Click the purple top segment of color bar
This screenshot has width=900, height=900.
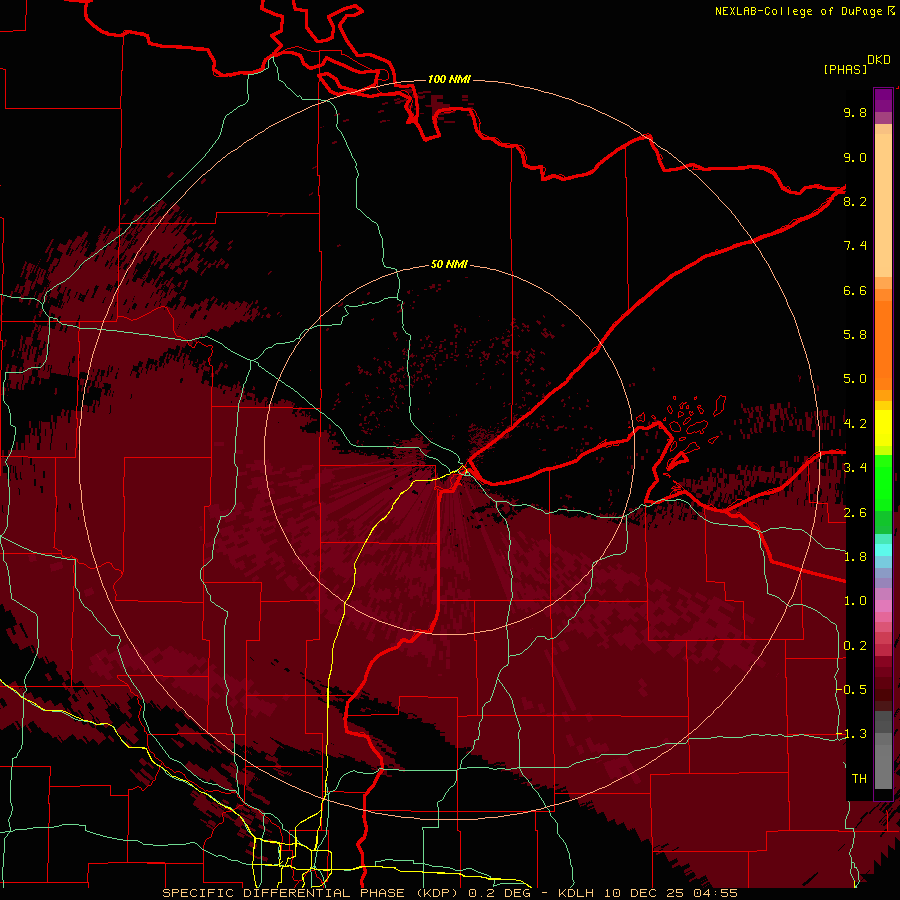click(883, 100)
